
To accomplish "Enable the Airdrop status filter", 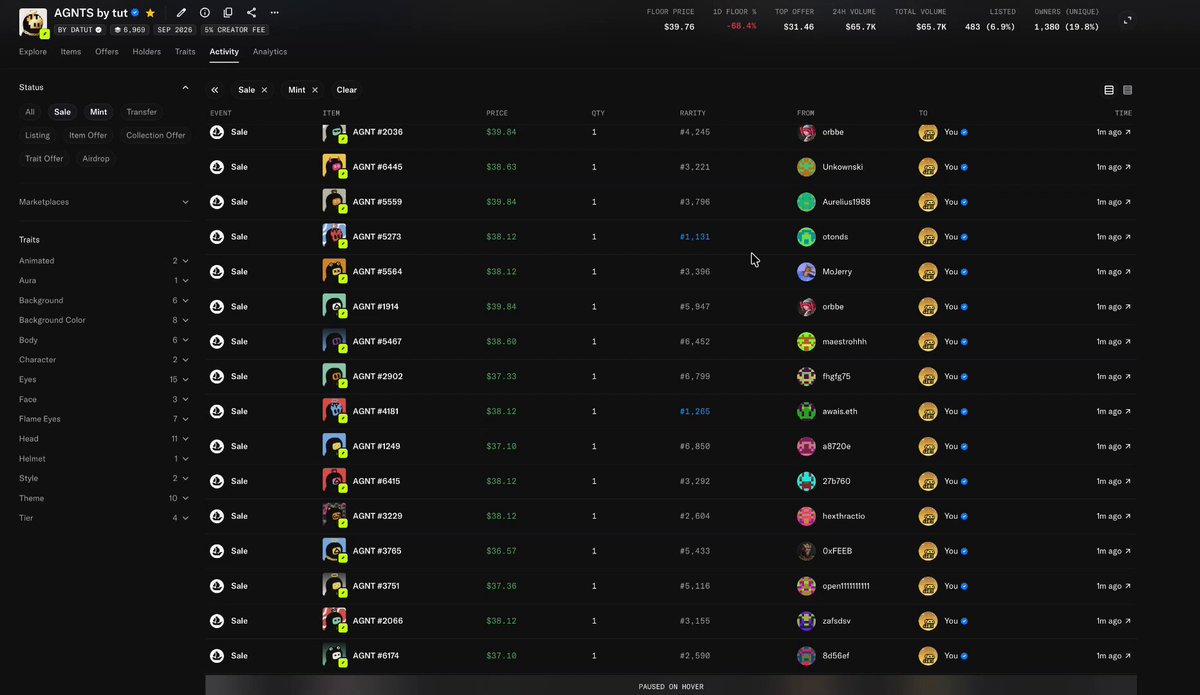I will point(96,159).
